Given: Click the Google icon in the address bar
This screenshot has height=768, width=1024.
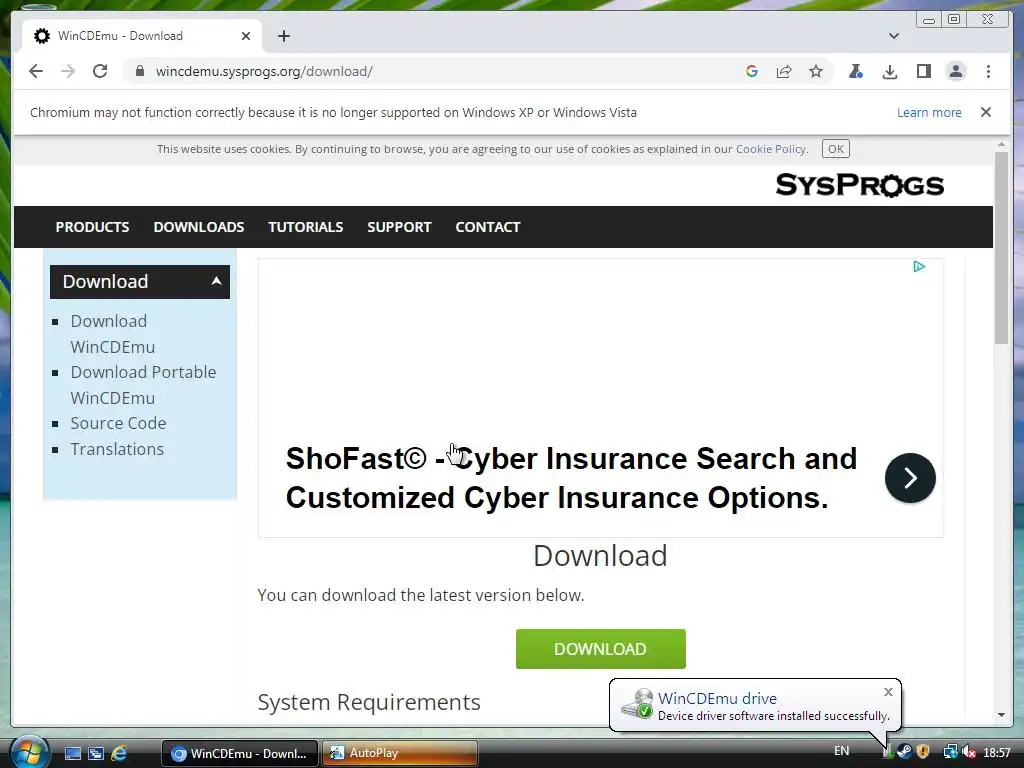Looking at the screenshot, I should point(752,71).
